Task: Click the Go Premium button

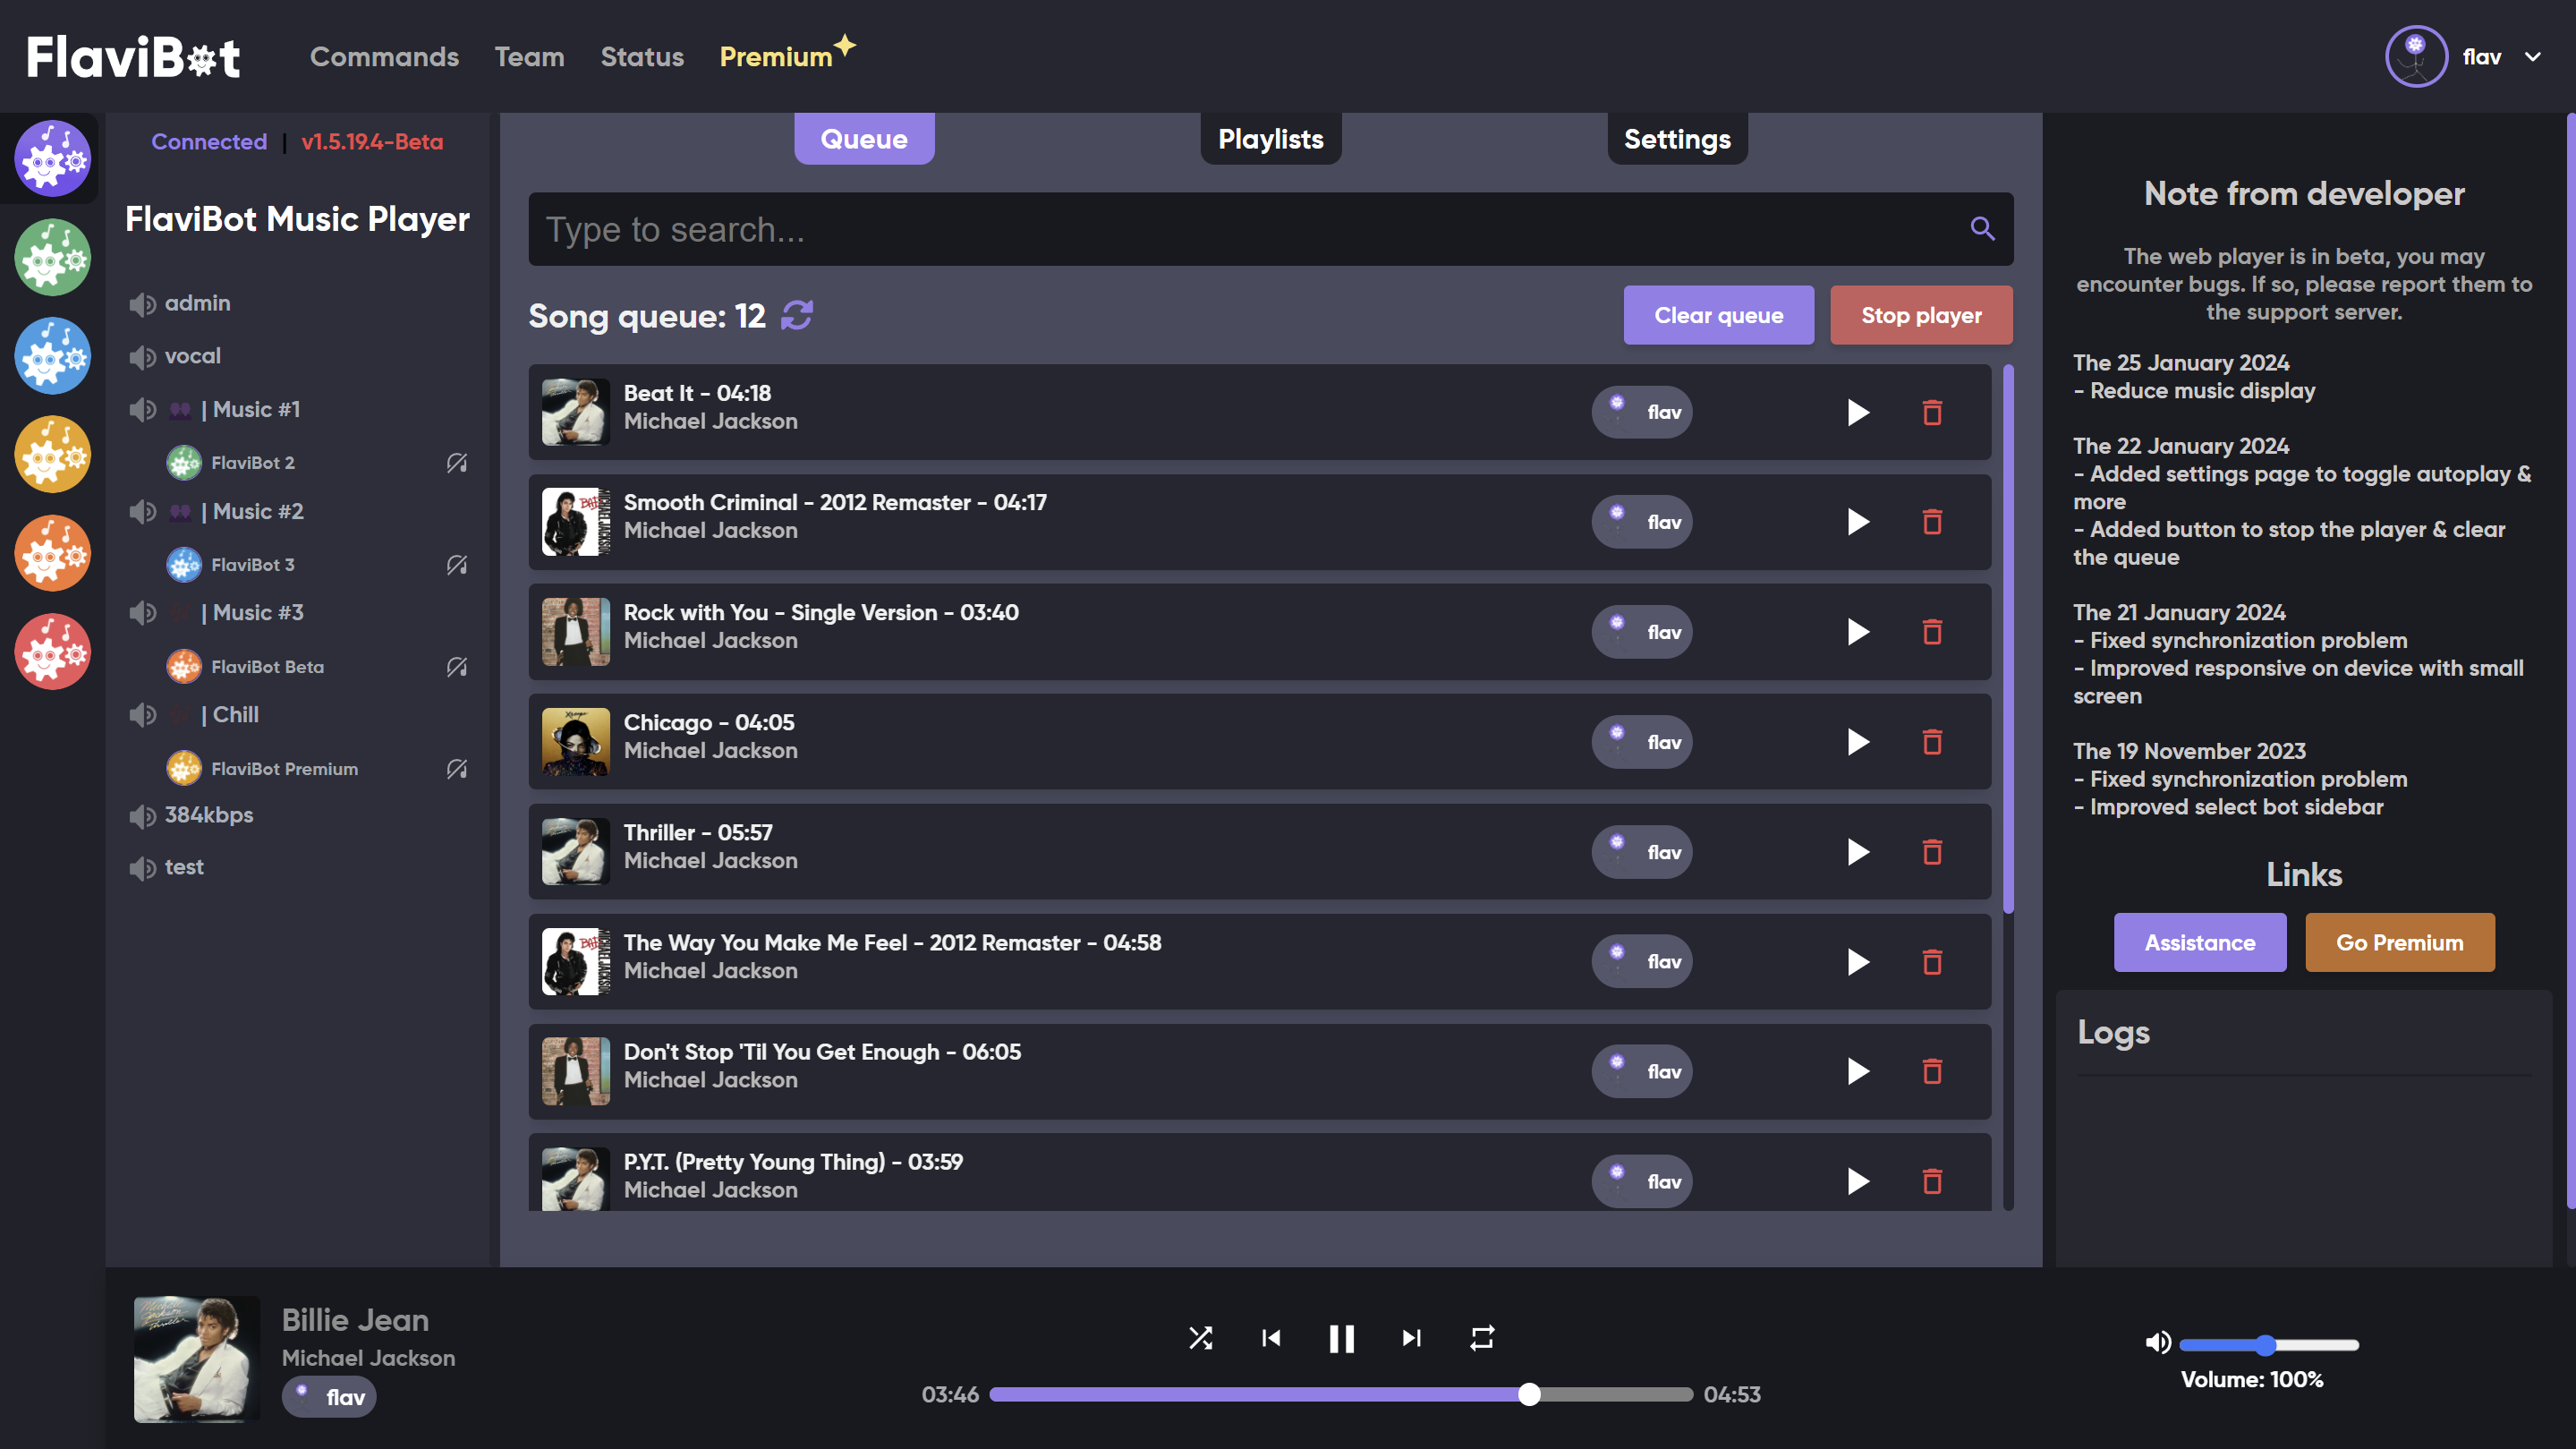Action: coord(2401,942)
